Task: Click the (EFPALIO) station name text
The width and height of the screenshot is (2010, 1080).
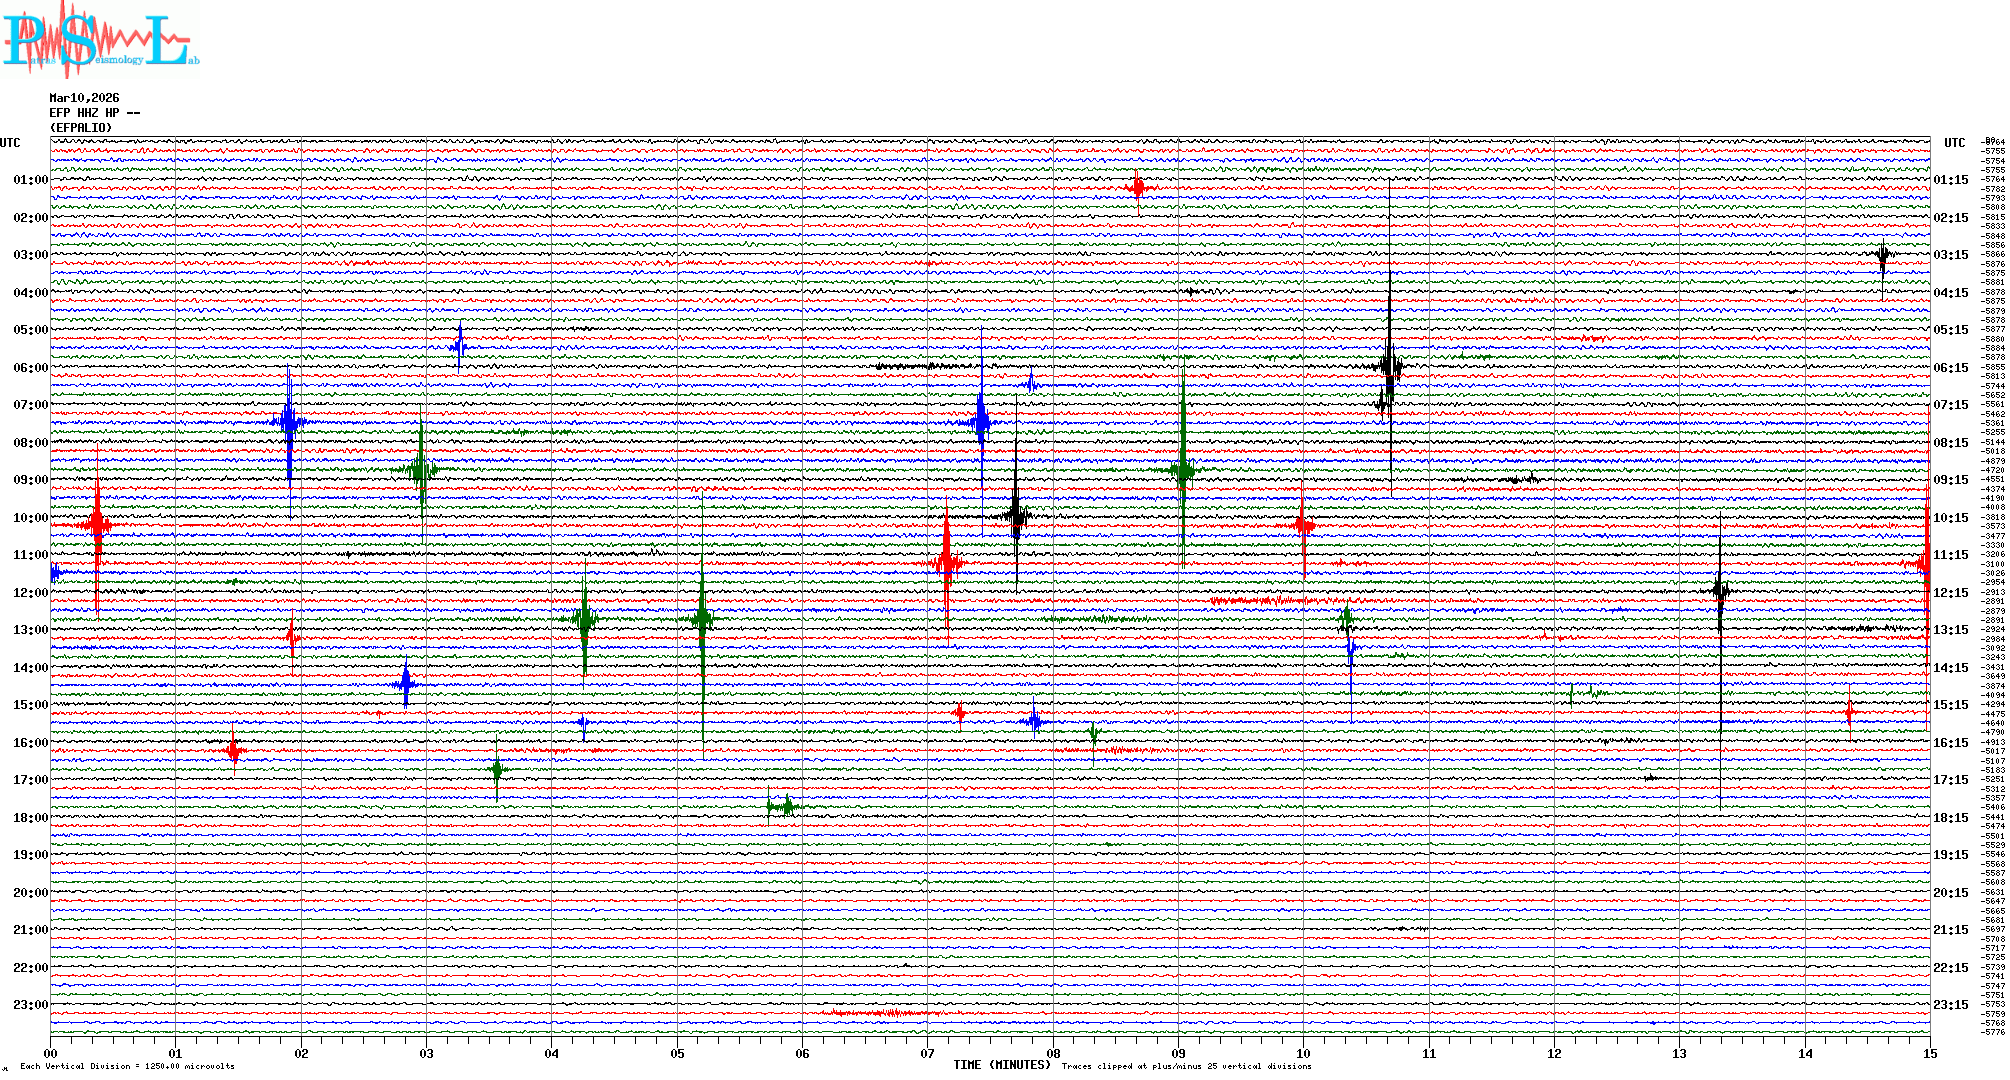Action: click(x=81, y=128)
